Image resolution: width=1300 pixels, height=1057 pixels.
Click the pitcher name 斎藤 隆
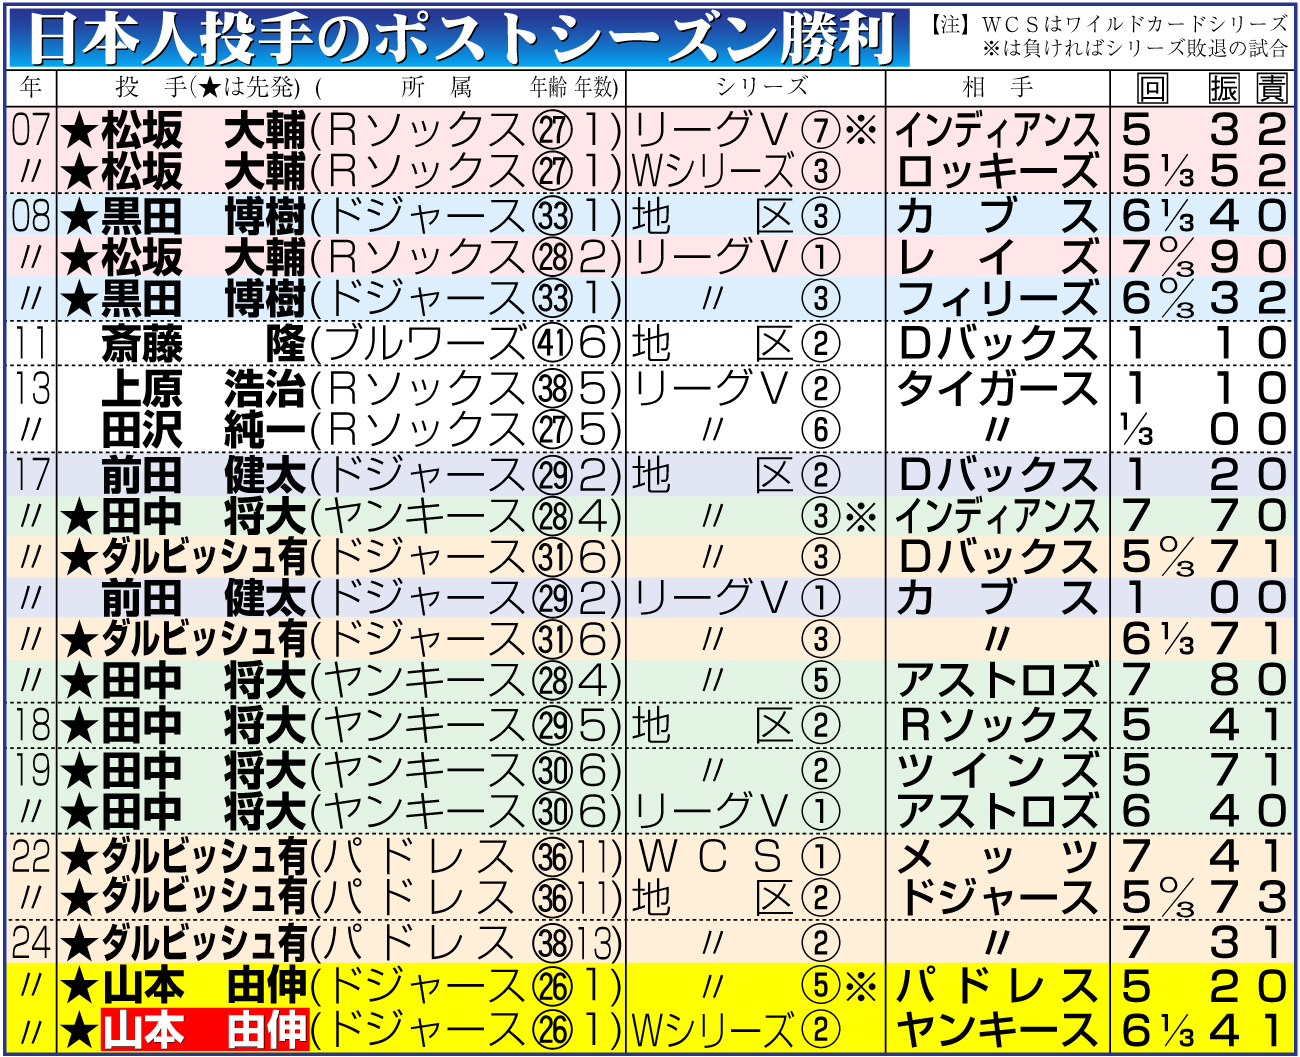tap(203, 344)
